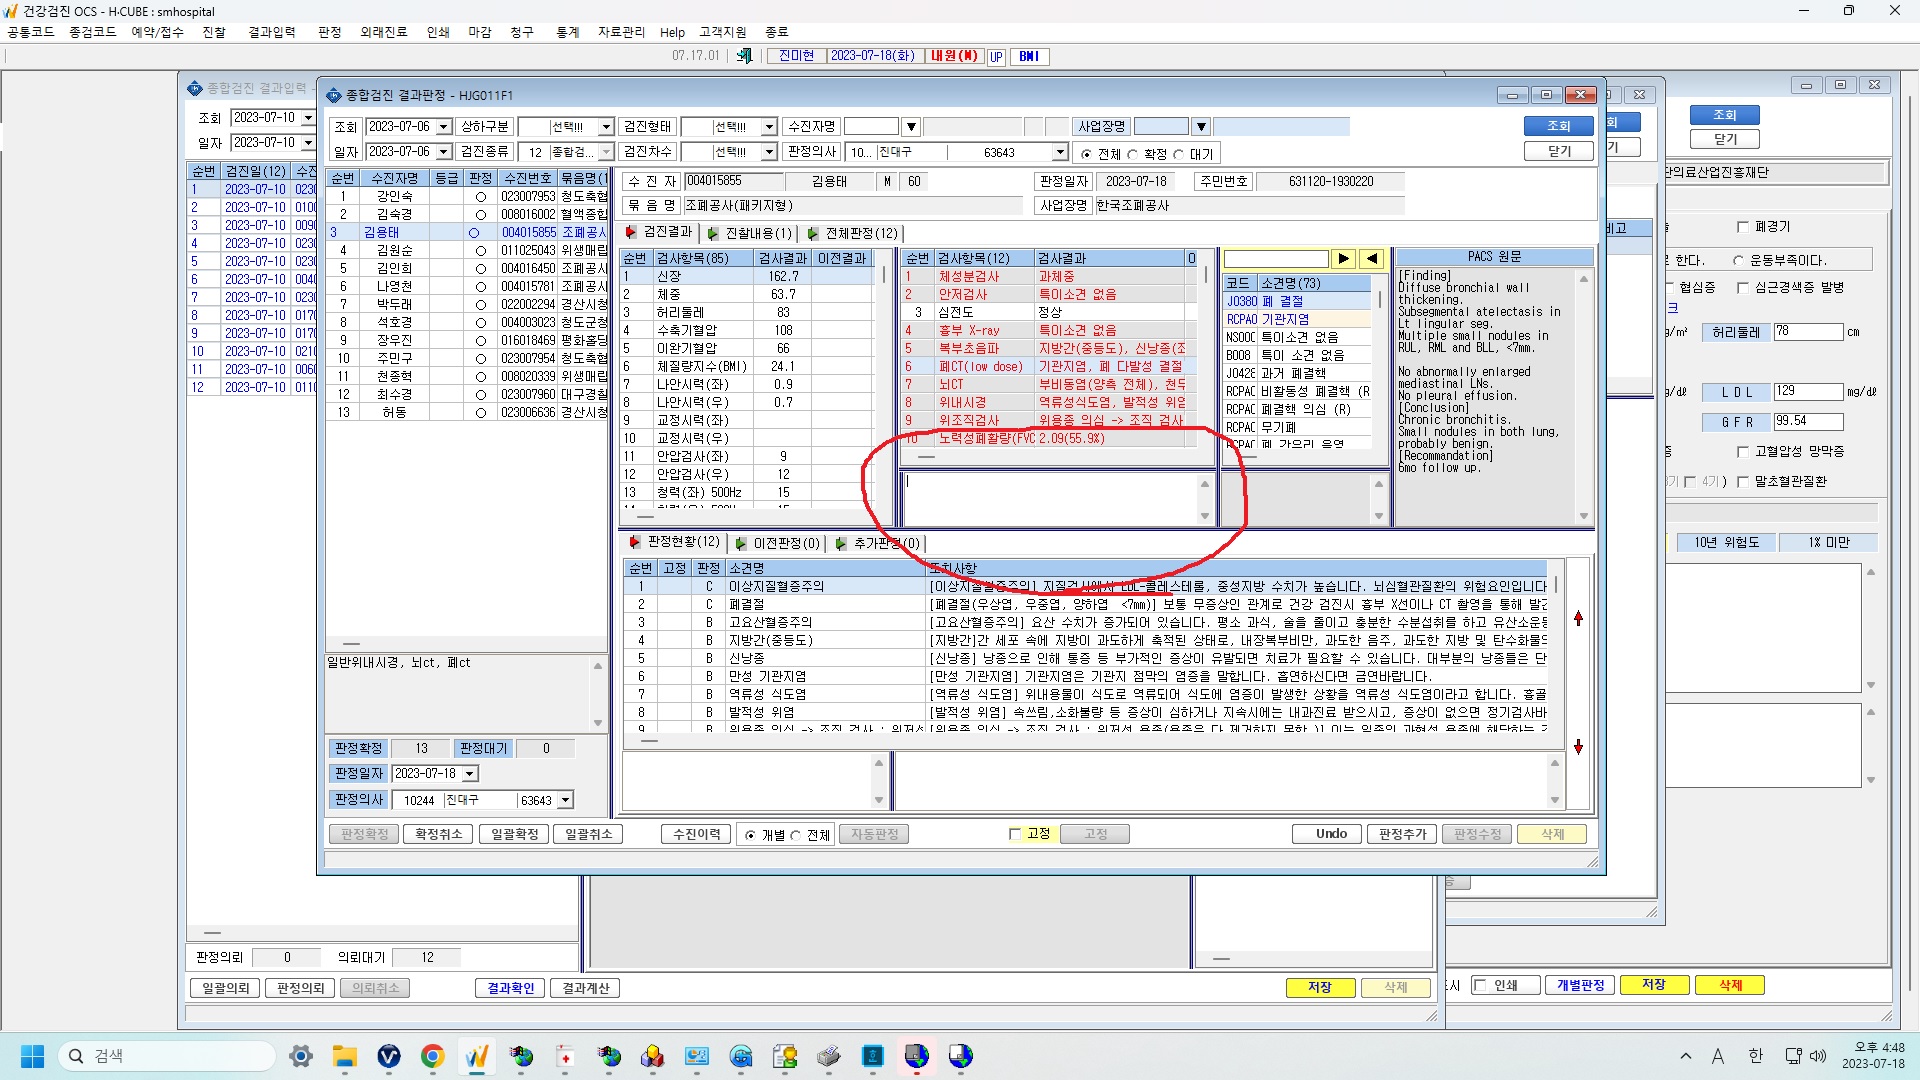This screenshot has width=1920, height=1080.
Task: Open the 결과입력 menu
Action: 272,32
